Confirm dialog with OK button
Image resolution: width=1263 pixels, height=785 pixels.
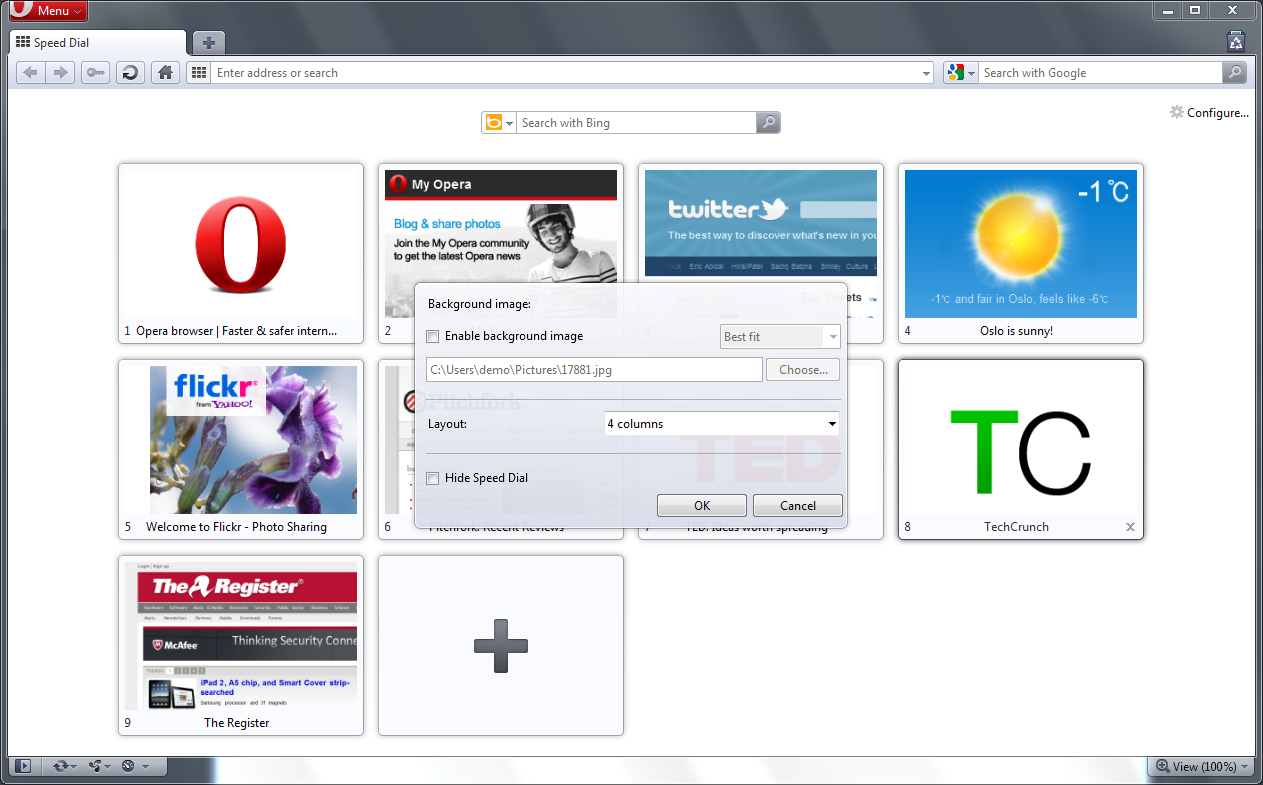[x=702, y=505]
